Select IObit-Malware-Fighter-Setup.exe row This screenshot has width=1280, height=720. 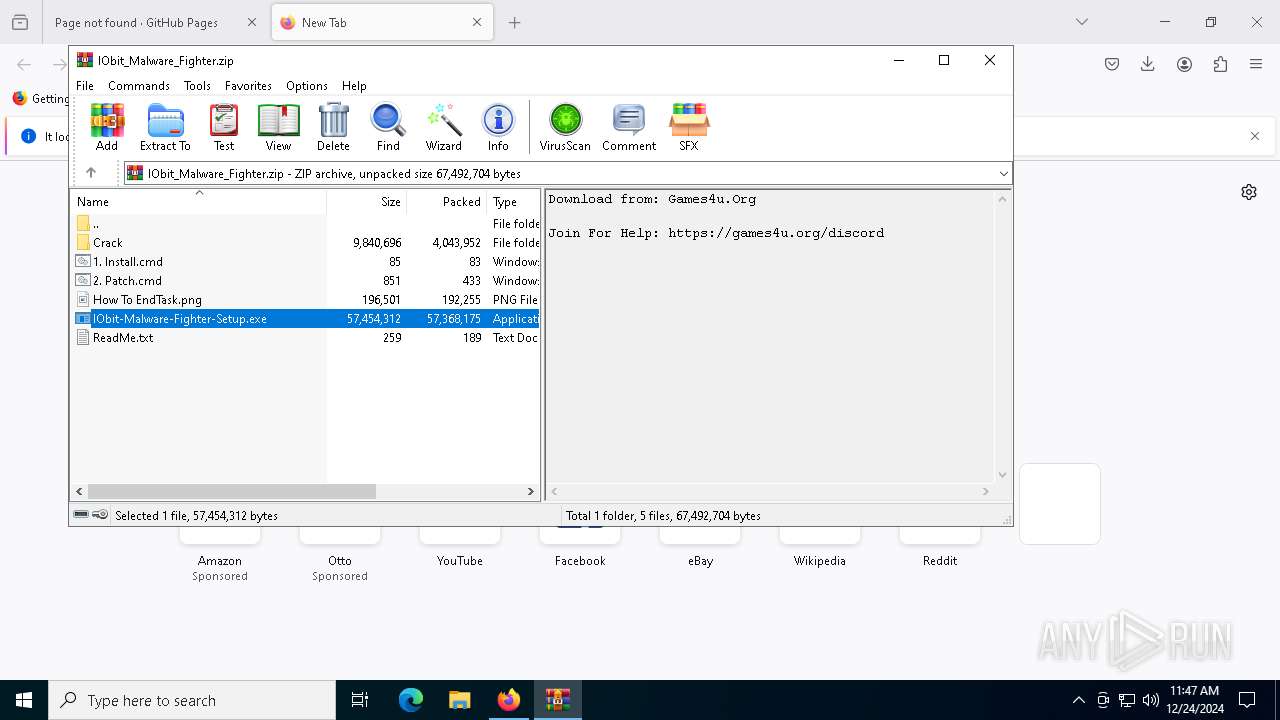(x=306, y=319)
